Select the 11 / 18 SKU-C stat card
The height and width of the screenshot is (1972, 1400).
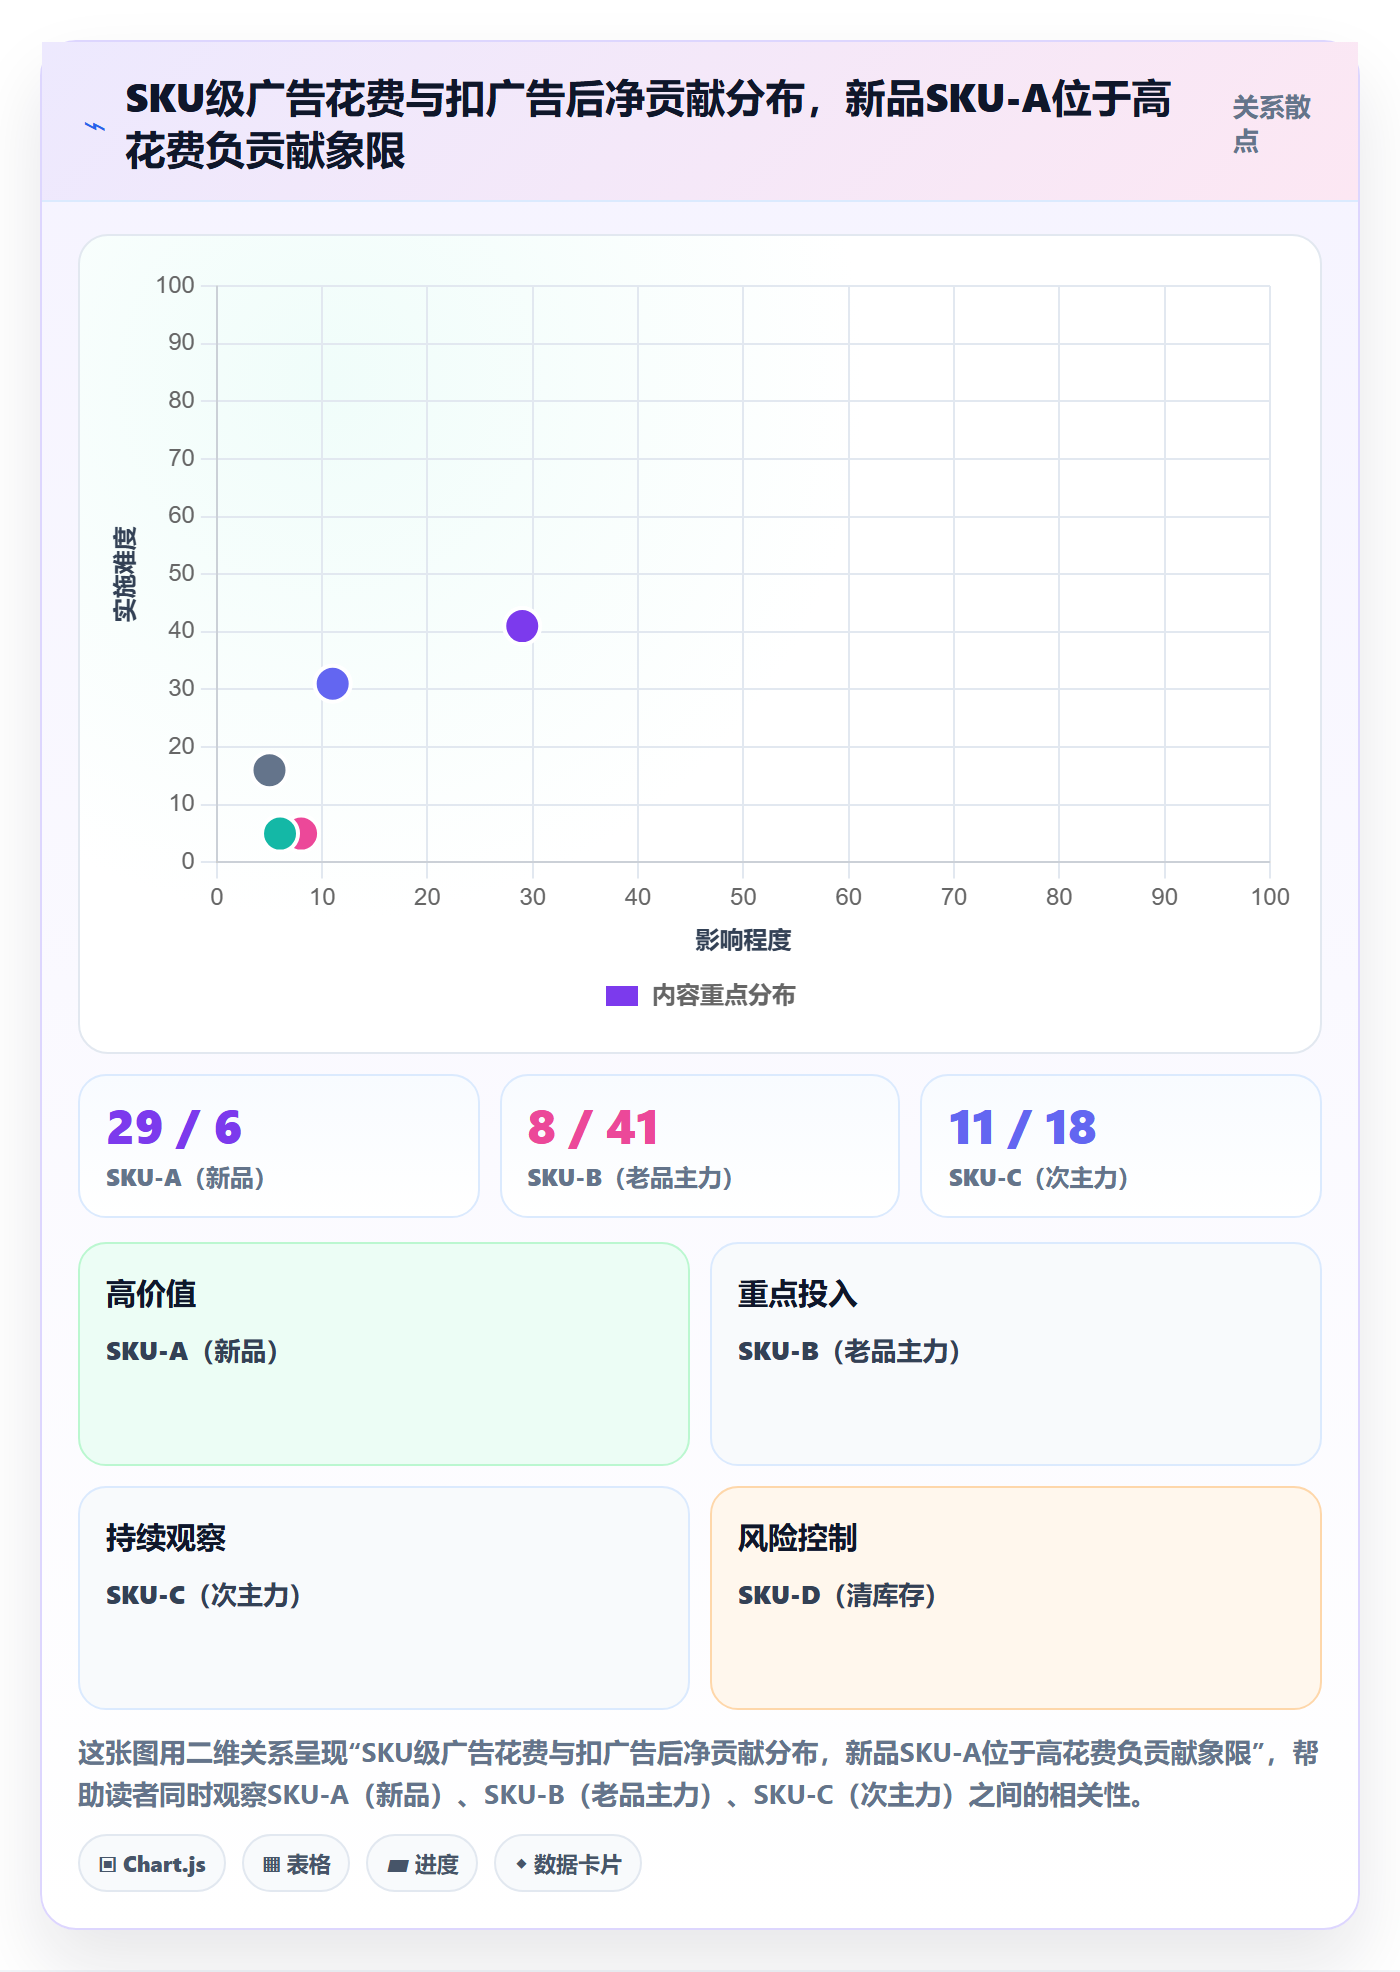(x=1121, y=1146)
